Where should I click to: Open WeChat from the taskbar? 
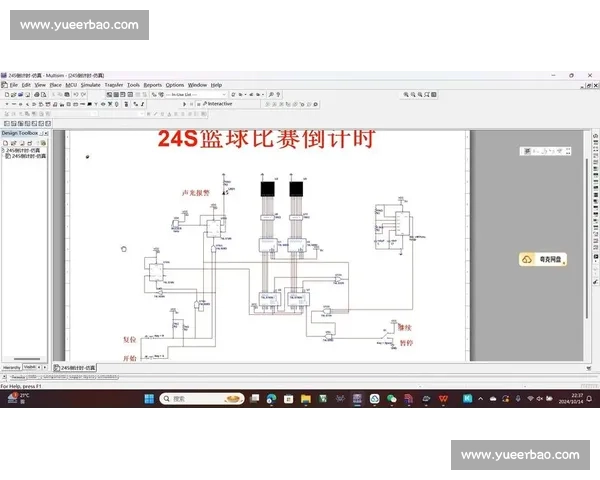click(391, 399)
